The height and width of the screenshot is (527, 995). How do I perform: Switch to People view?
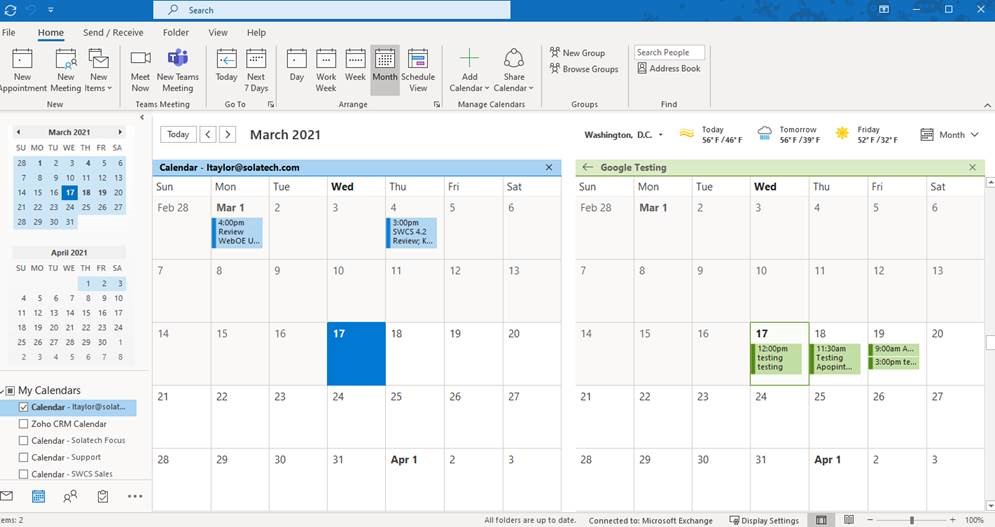(x=70, y=497)
